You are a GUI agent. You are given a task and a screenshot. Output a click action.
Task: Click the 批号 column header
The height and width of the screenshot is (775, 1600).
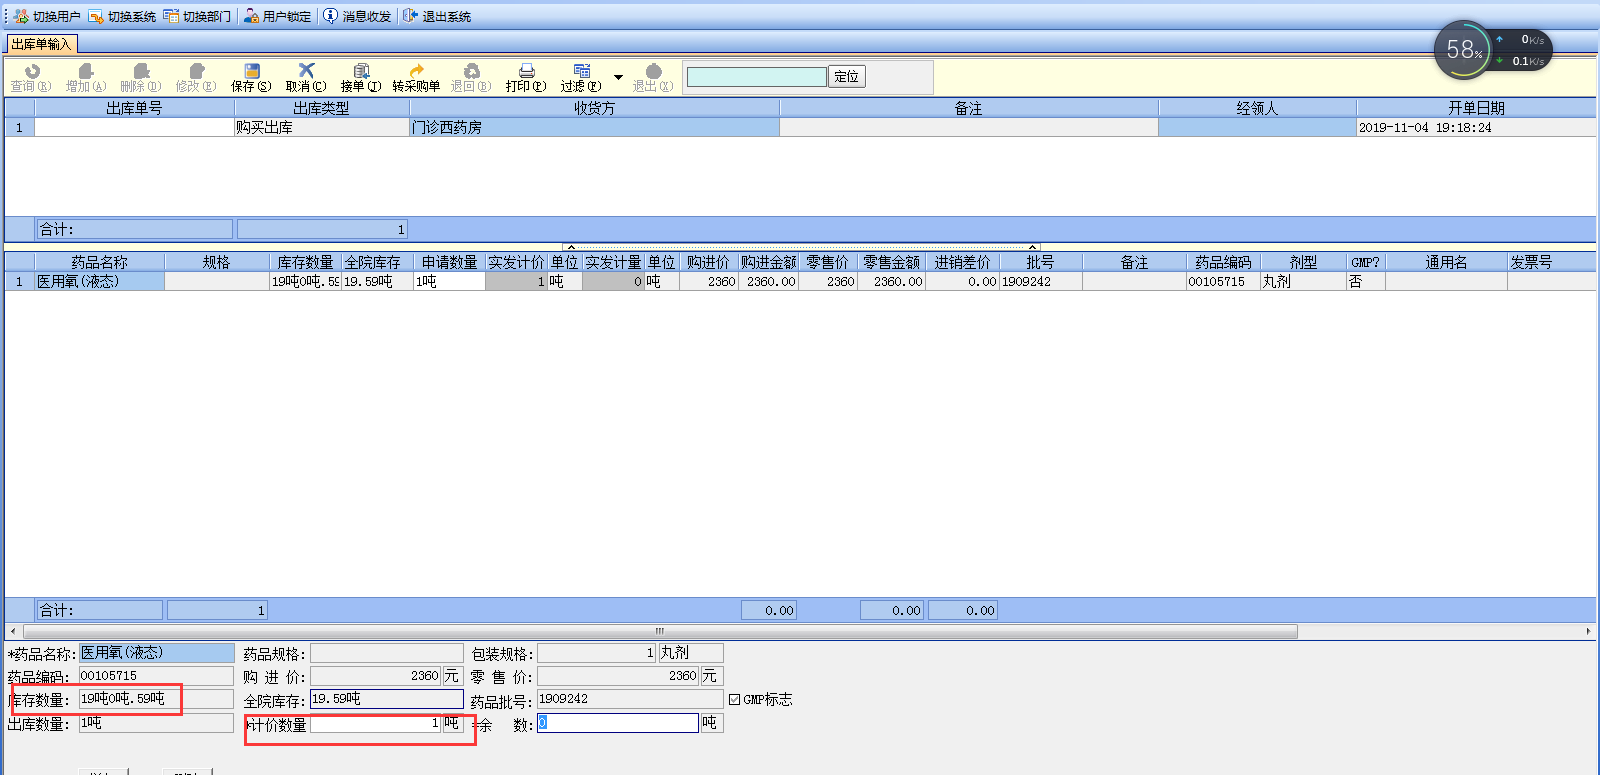coord(1040,262)
